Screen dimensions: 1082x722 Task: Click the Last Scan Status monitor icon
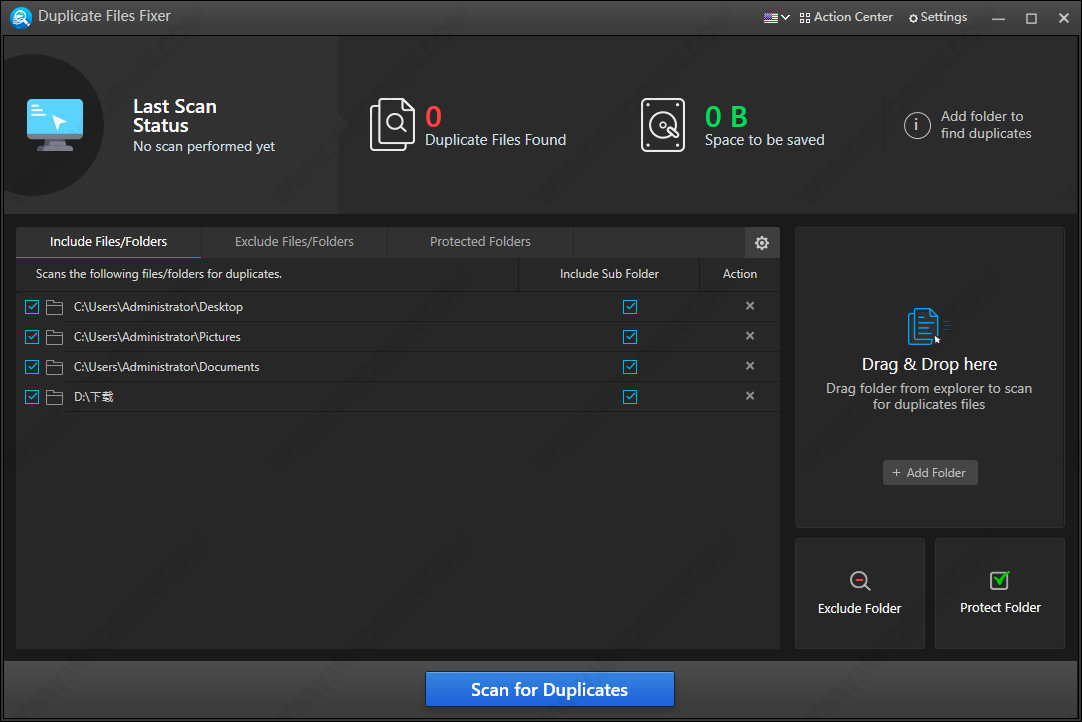coord(55,125)
